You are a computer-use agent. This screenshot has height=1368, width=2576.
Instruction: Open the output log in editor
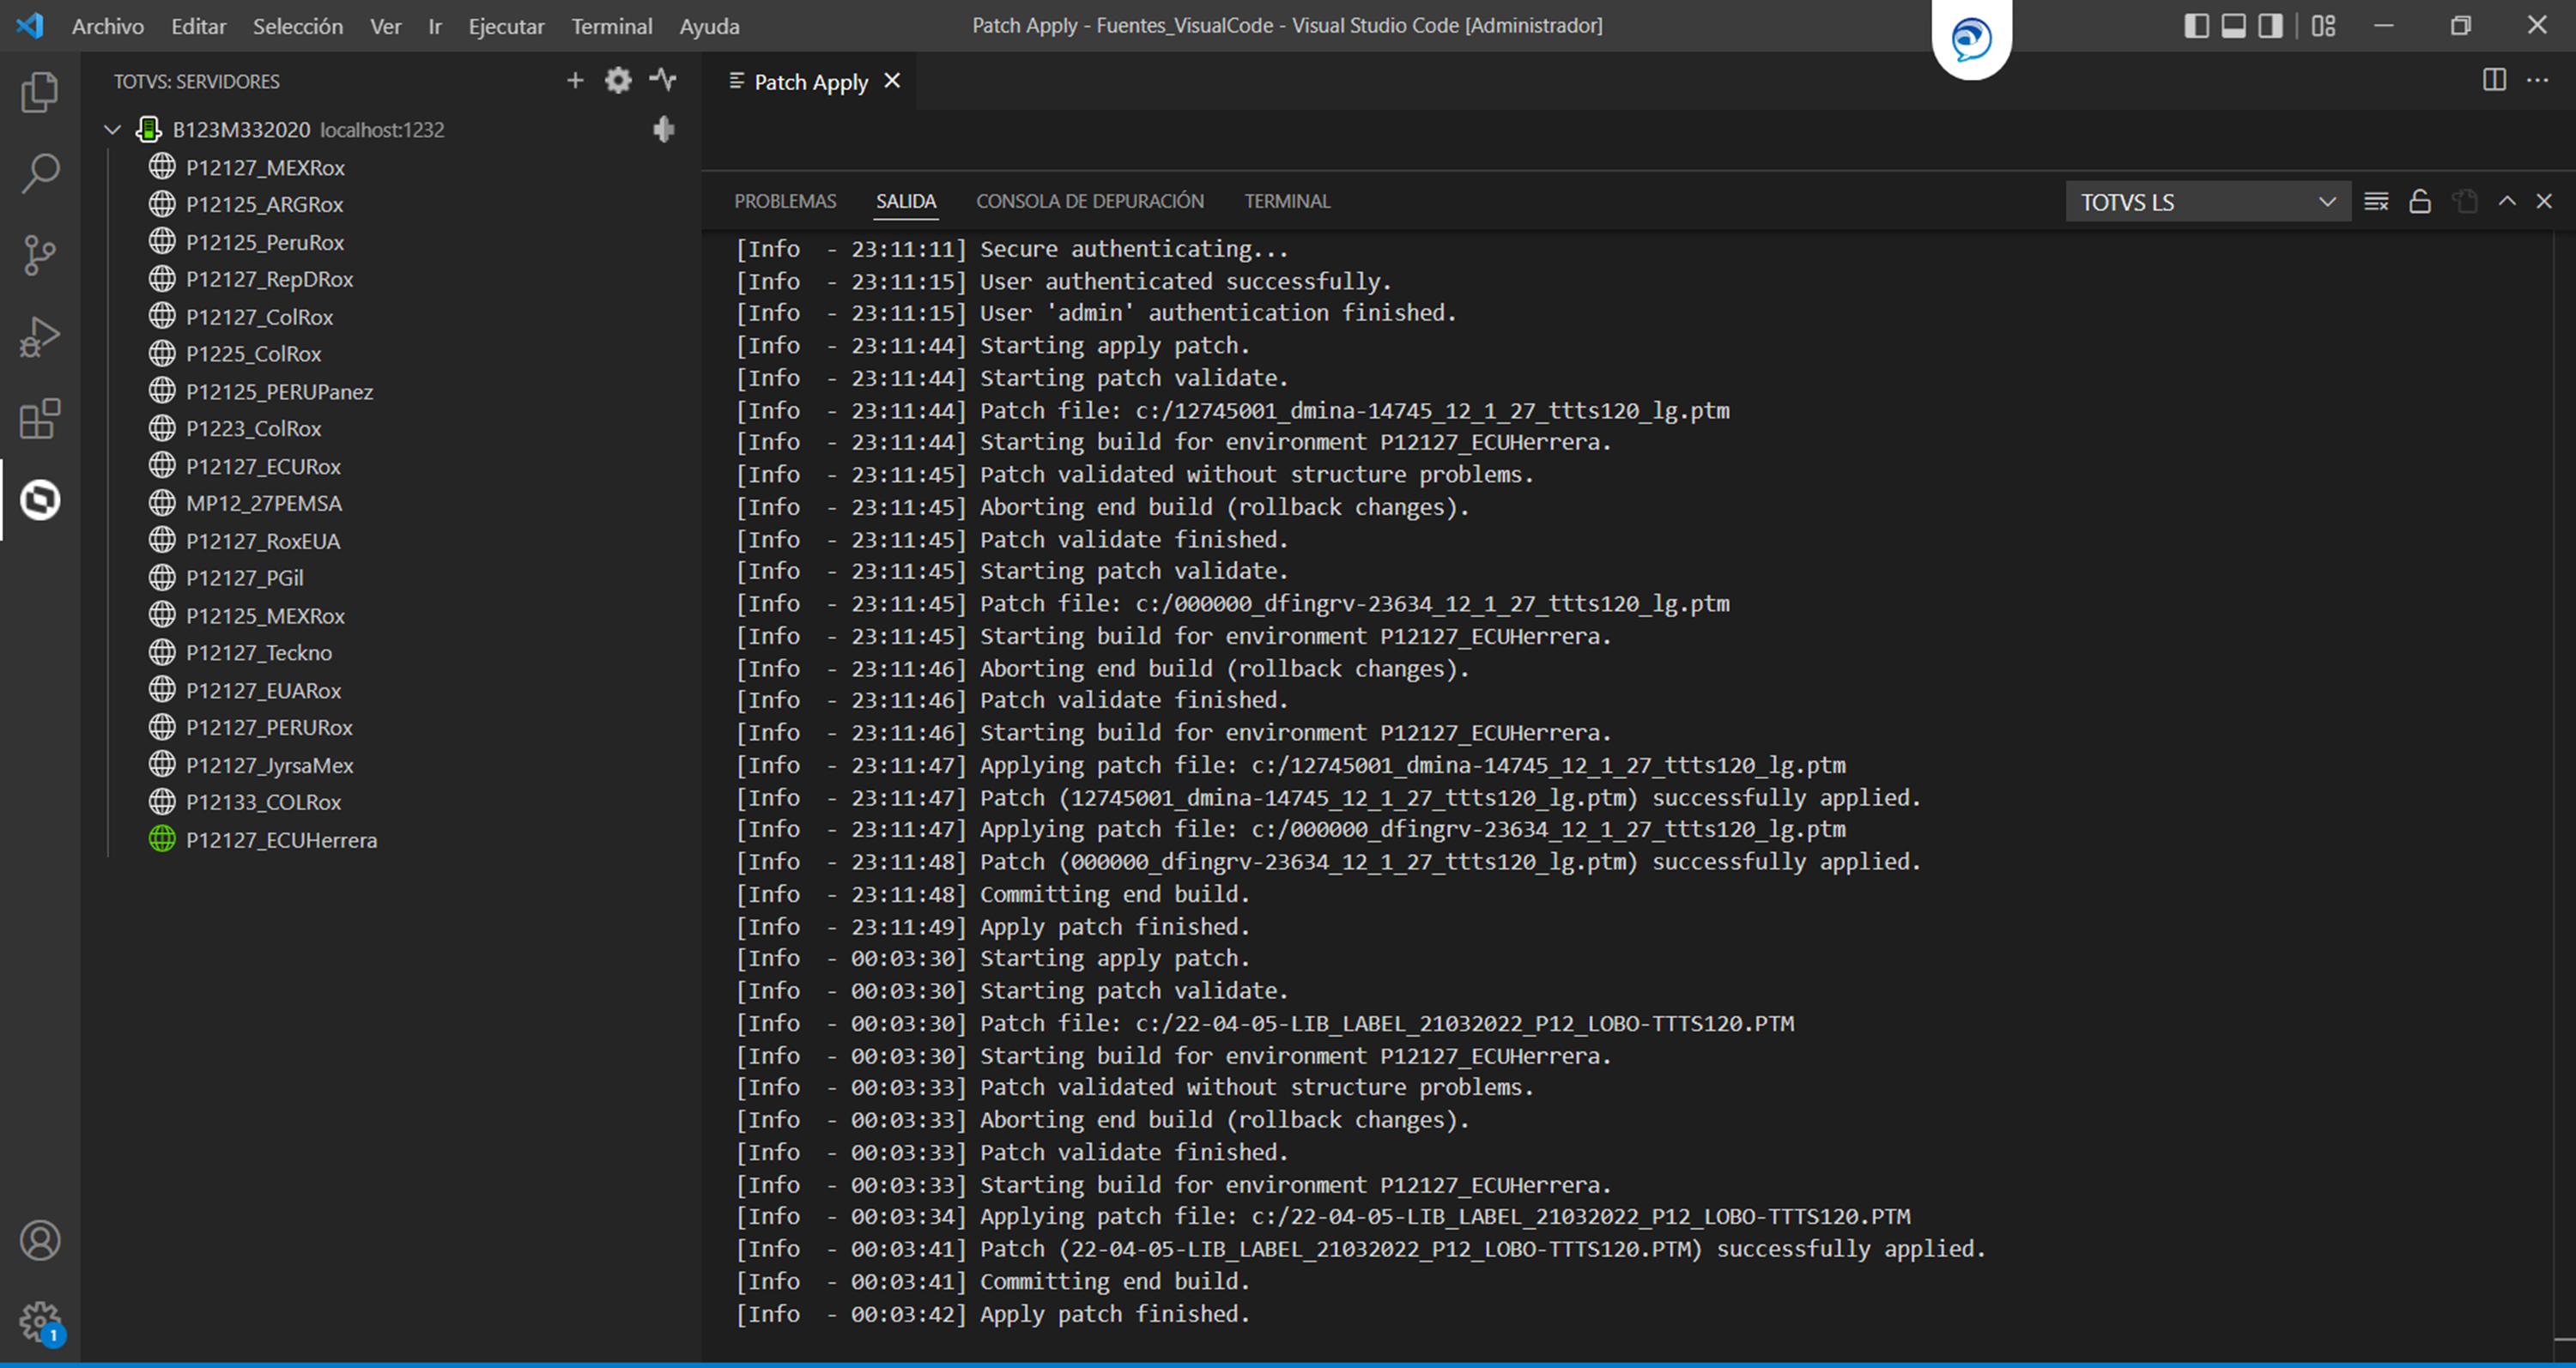pyautogui.click(x=2465, y=202)
